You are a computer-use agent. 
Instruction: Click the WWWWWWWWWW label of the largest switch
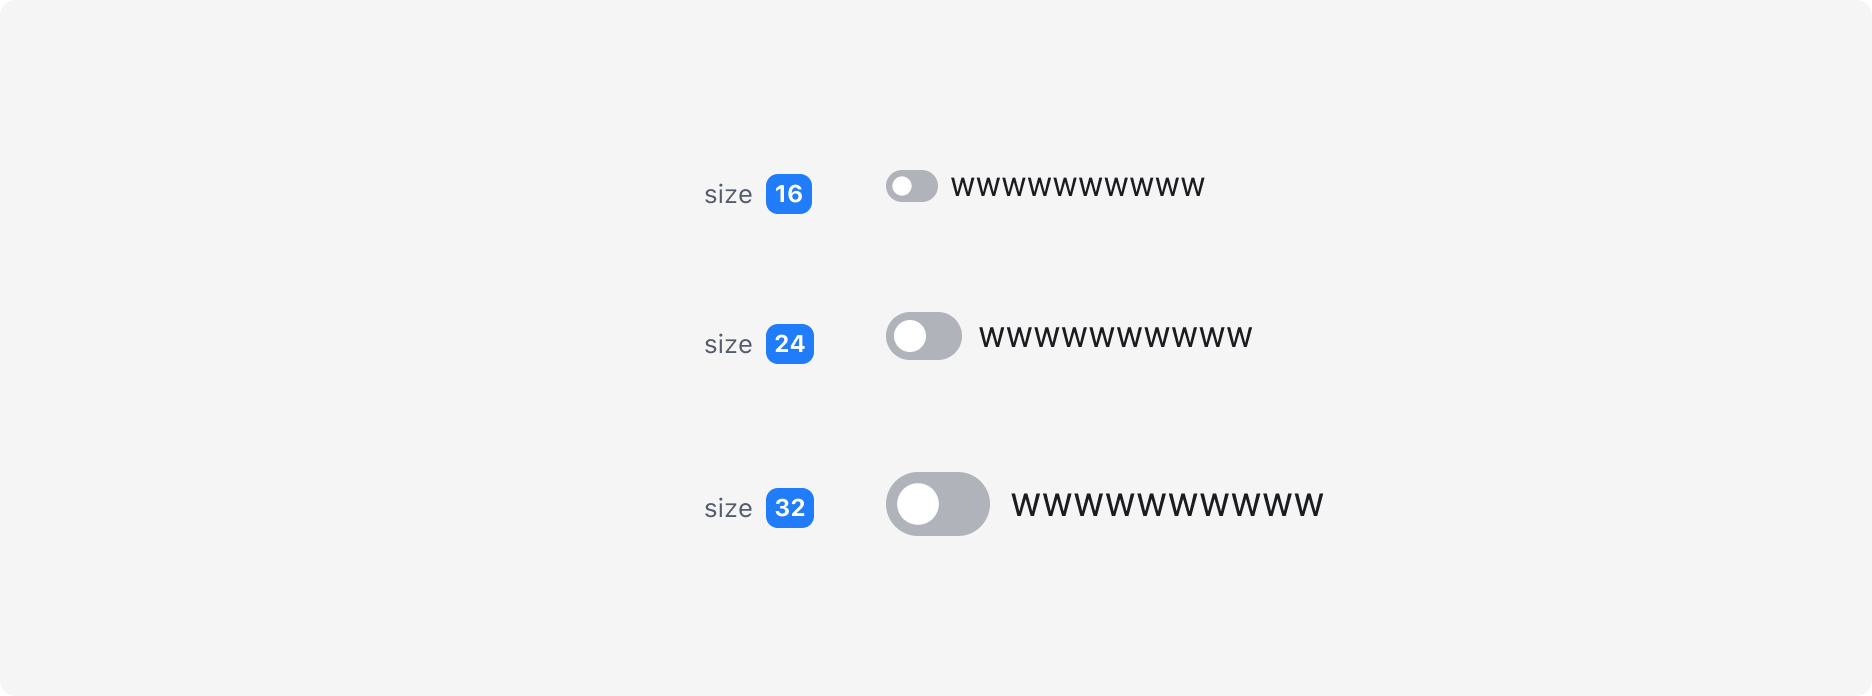(x=1167, y=505)
